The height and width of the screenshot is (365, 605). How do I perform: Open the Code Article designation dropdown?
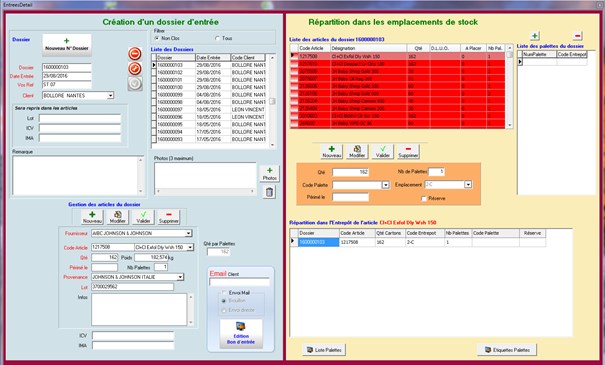click(190, 247)
